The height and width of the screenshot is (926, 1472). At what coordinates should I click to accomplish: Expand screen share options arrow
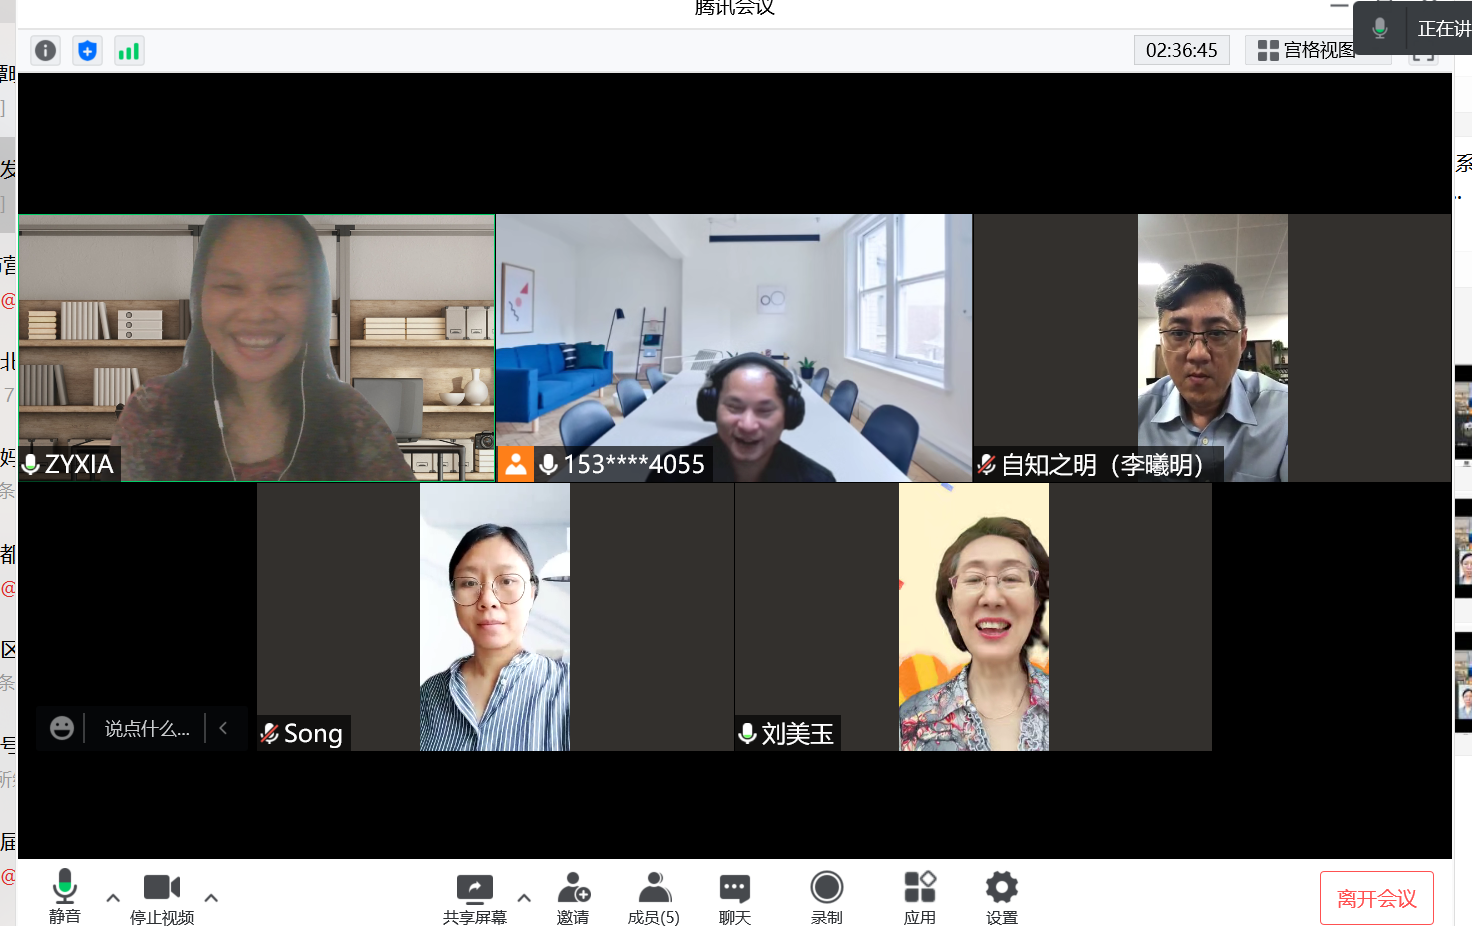click(x=524, y=898)
